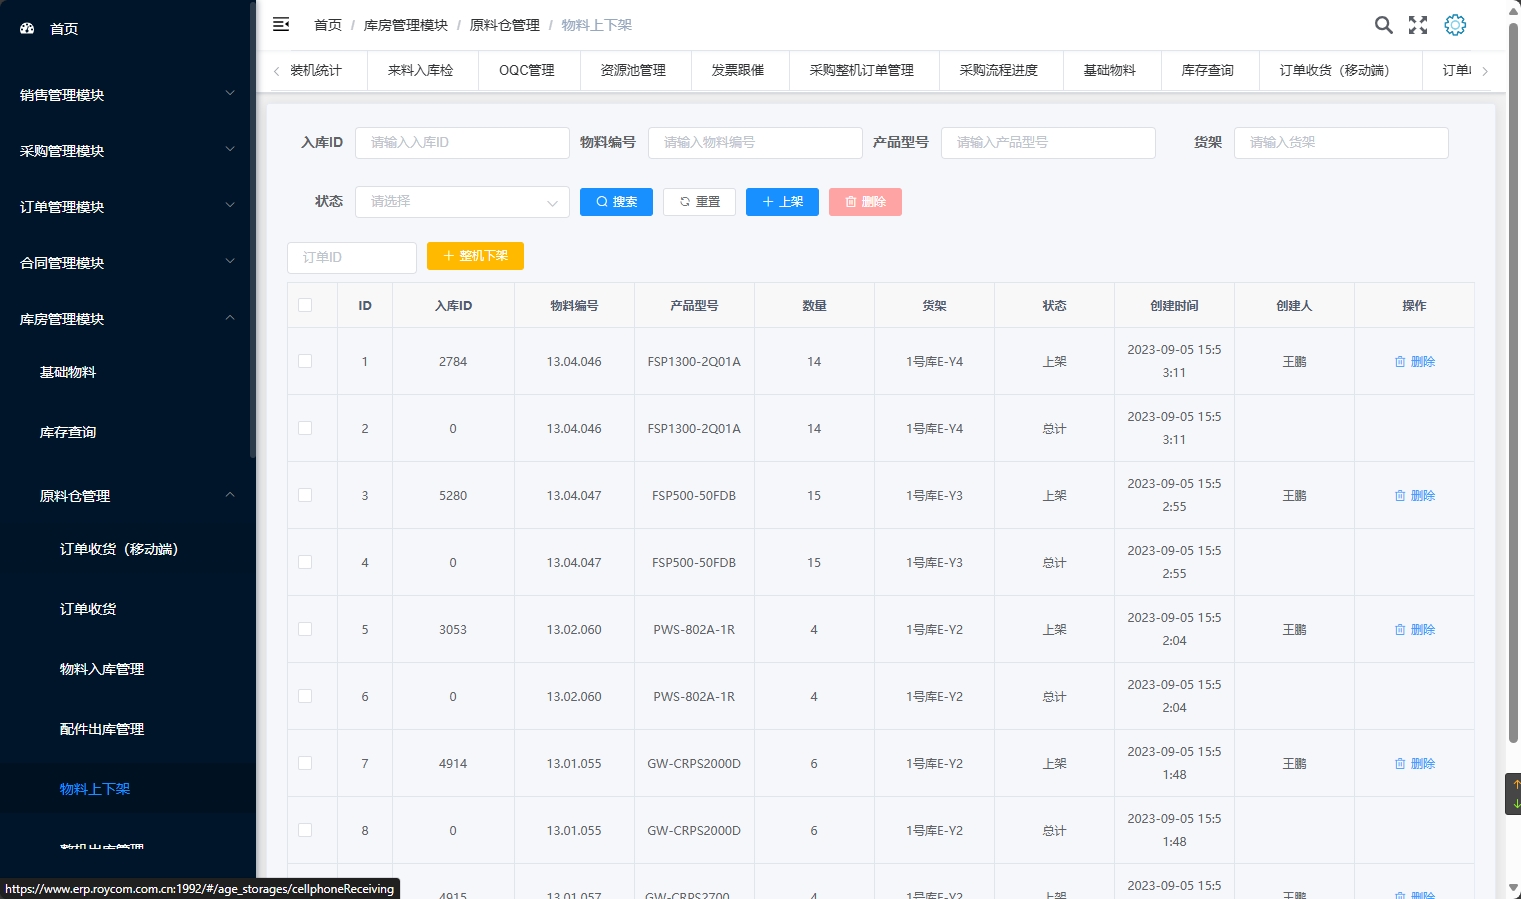Open the search magnifier icon in header
Screen dimensions: 1521x899
point(1383,25)
